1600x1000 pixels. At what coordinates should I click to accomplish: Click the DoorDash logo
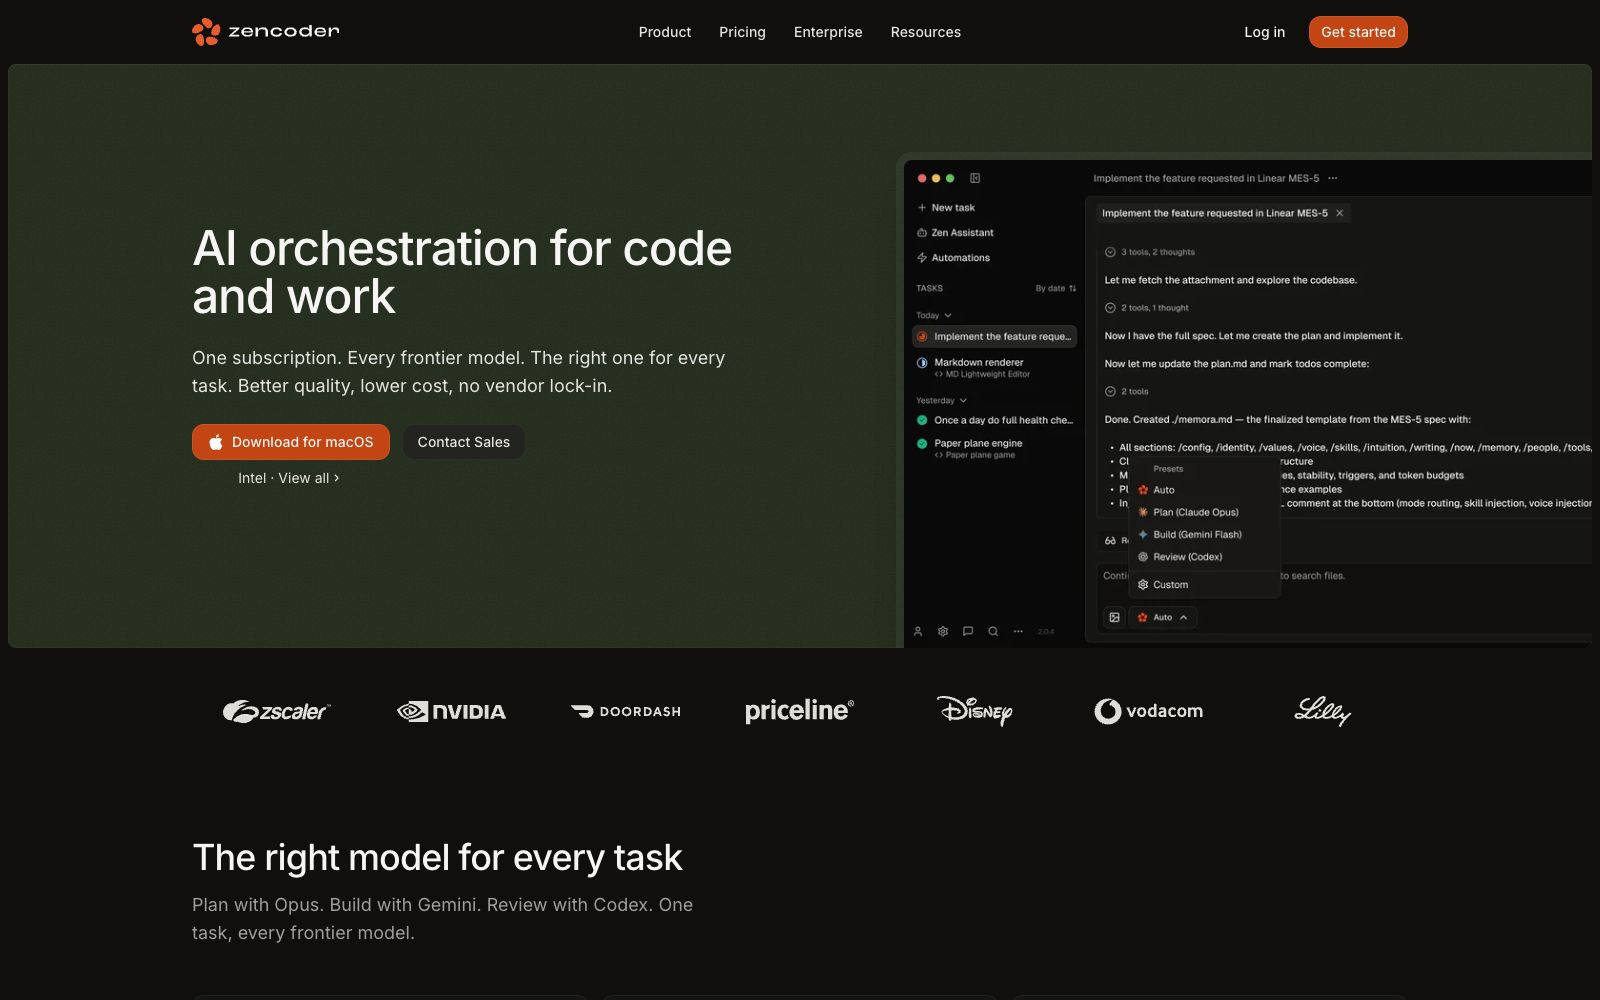click(625, 711)
